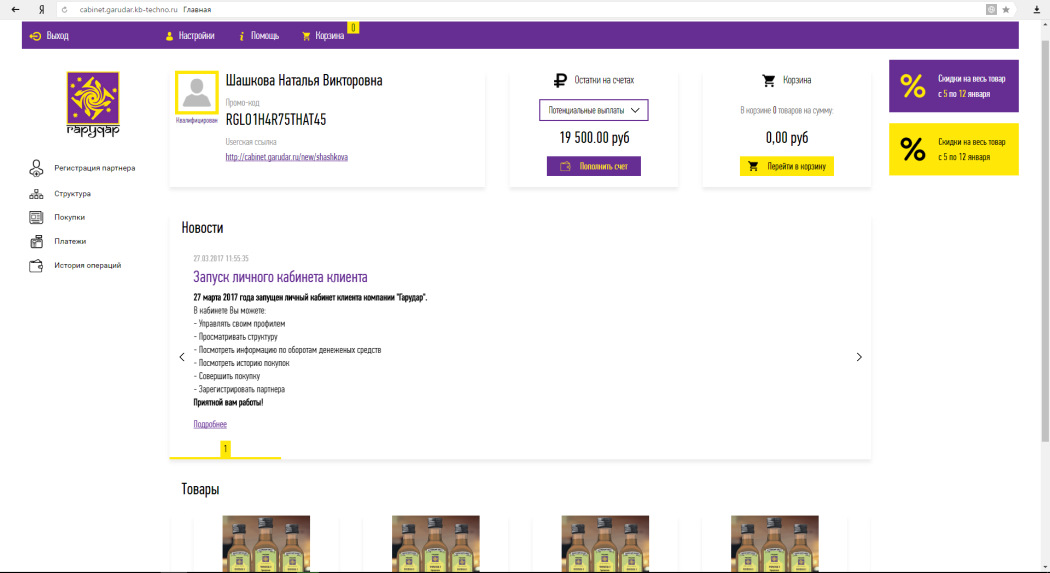This screenshot has width=1050, height=573.
Task: Click the fourth product image
Action: 775,544
